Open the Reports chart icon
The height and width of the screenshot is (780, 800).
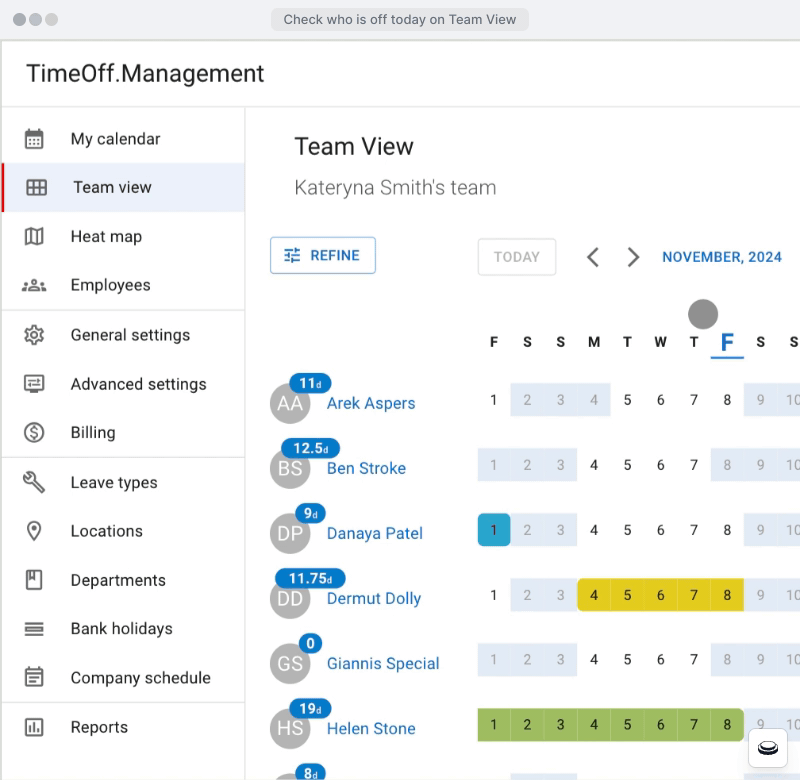click(x=34, y=727)
